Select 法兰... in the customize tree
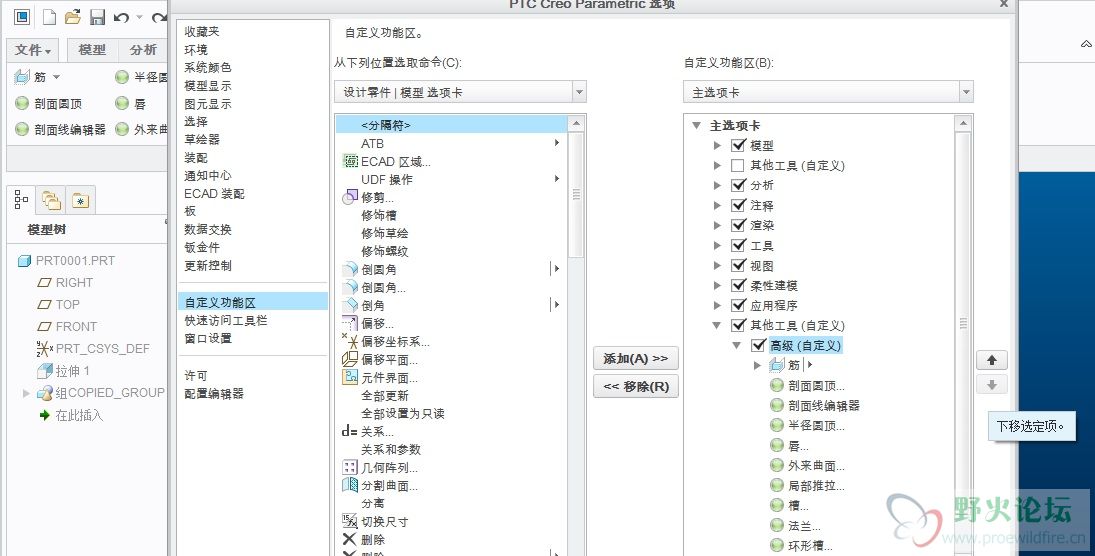1095x556 pixels. tap(795, 525)
